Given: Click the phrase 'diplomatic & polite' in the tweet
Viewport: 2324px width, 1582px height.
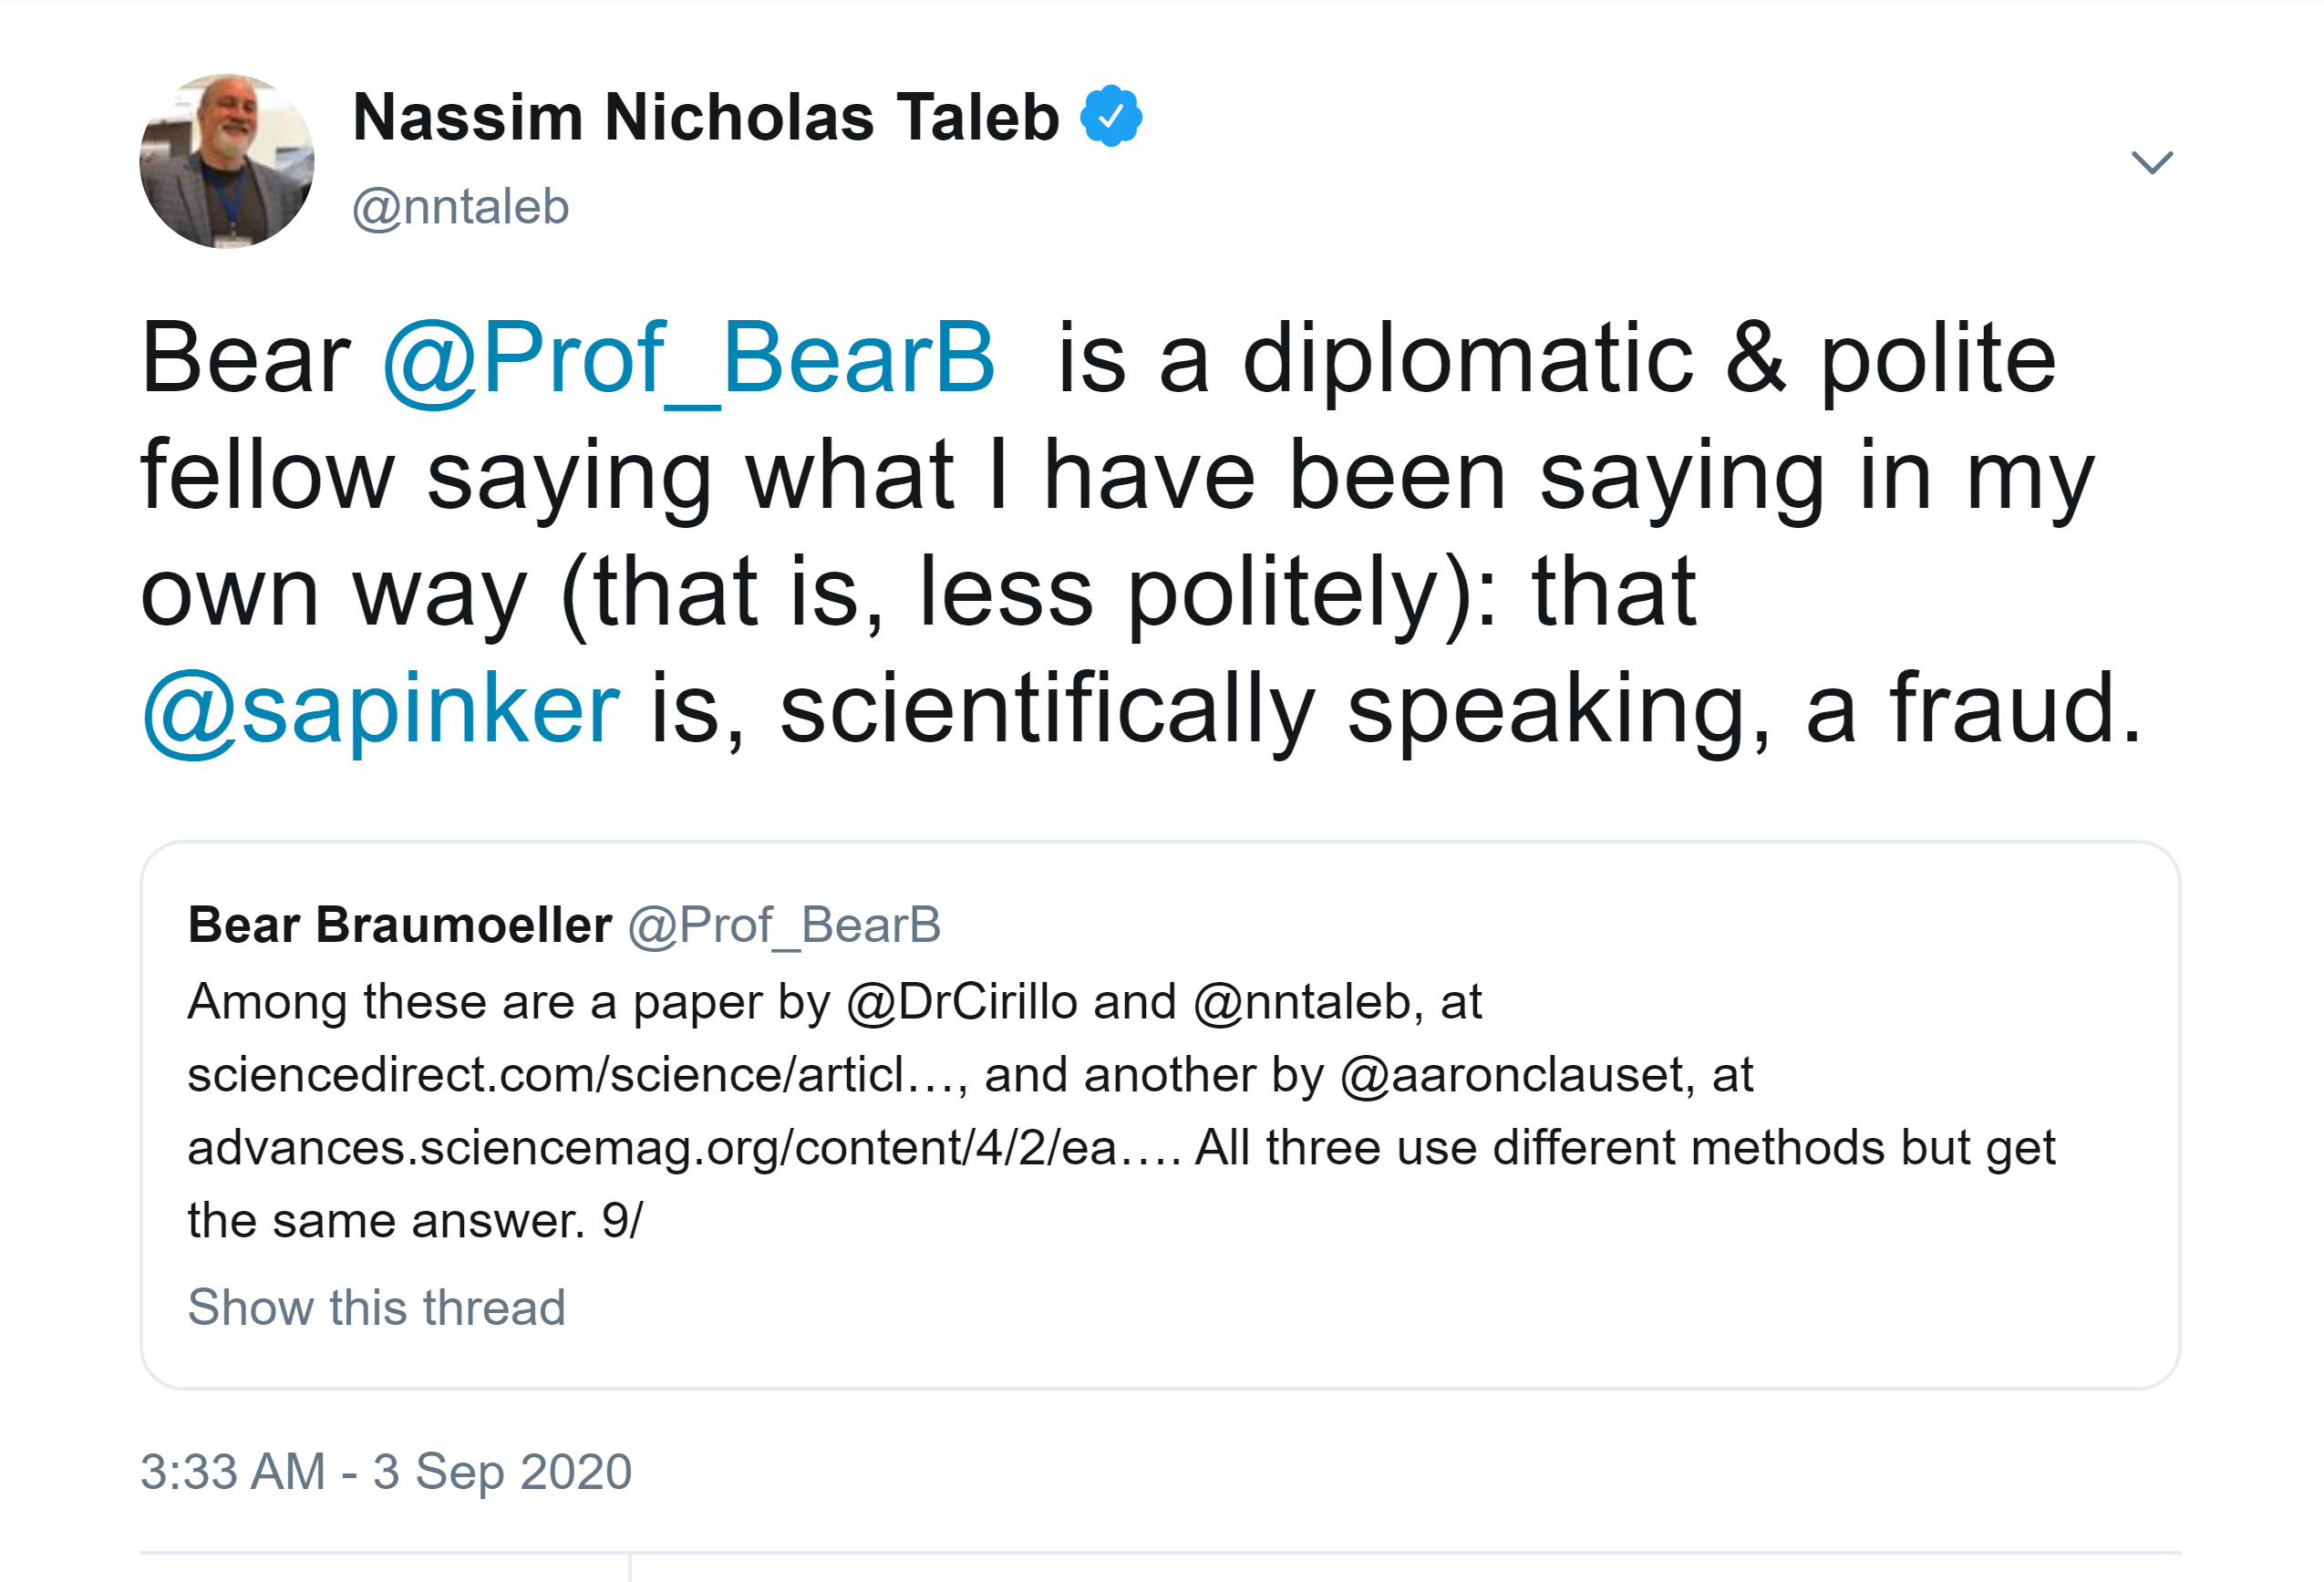Looking at the screenshot, I should pos(1648,358).
